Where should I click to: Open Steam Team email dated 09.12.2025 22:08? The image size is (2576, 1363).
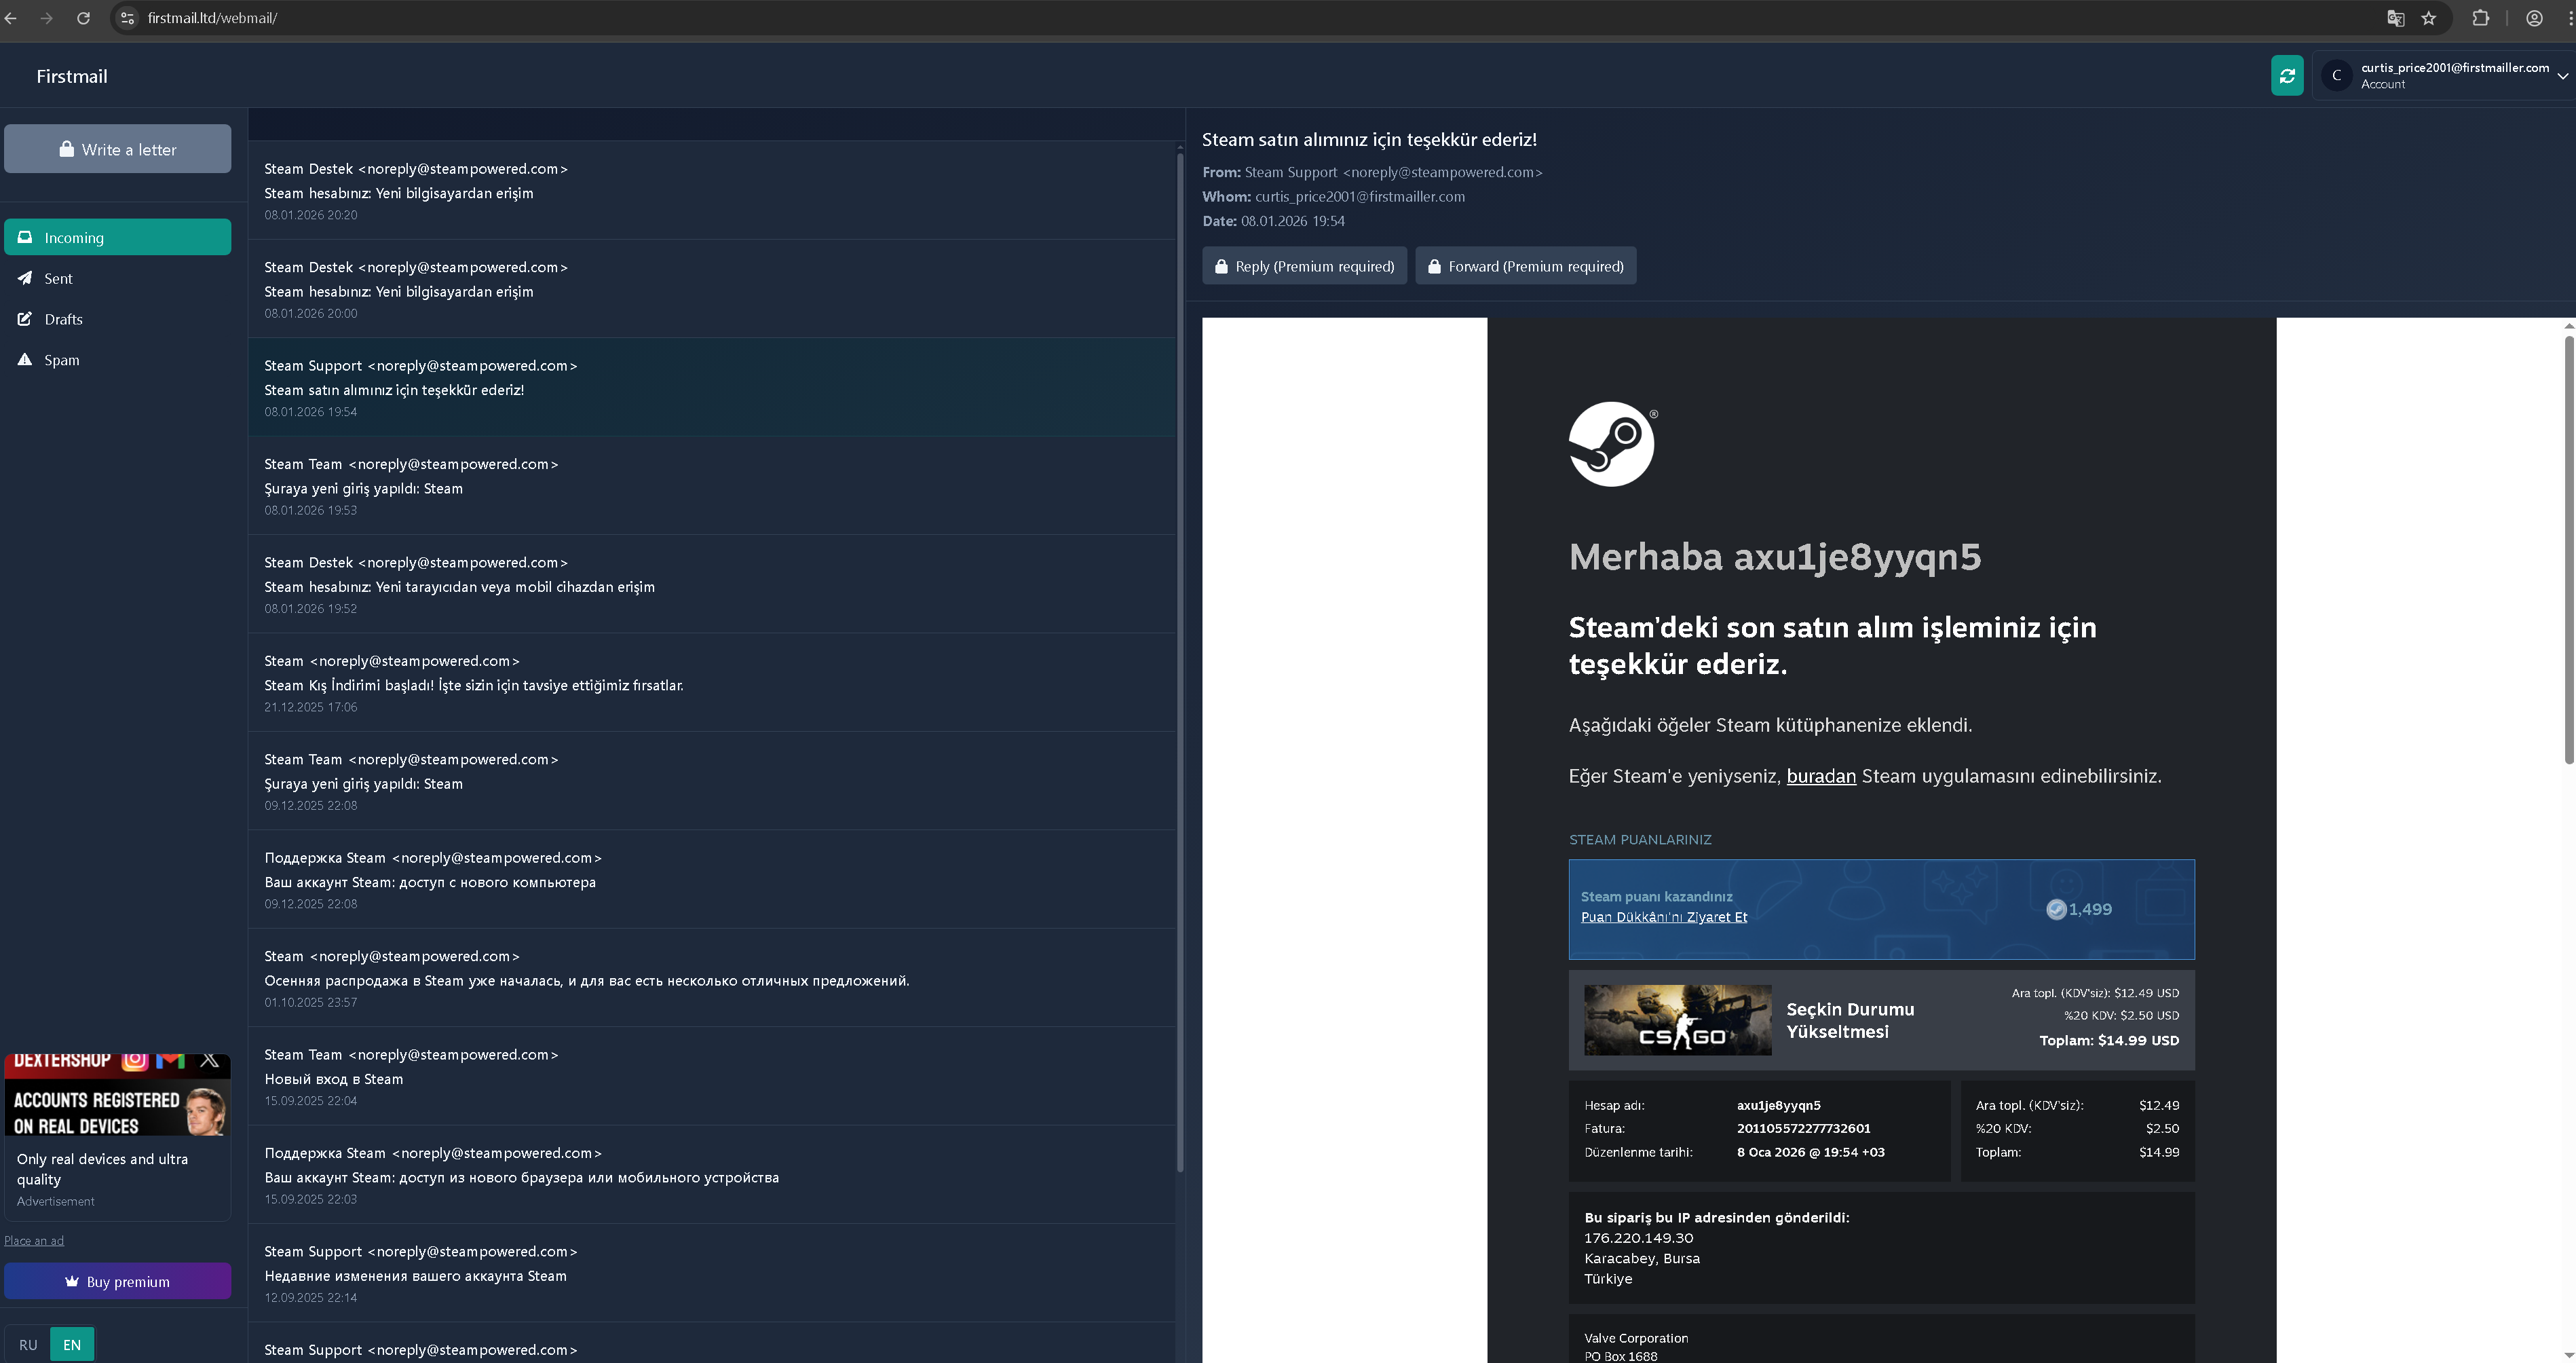712,781
